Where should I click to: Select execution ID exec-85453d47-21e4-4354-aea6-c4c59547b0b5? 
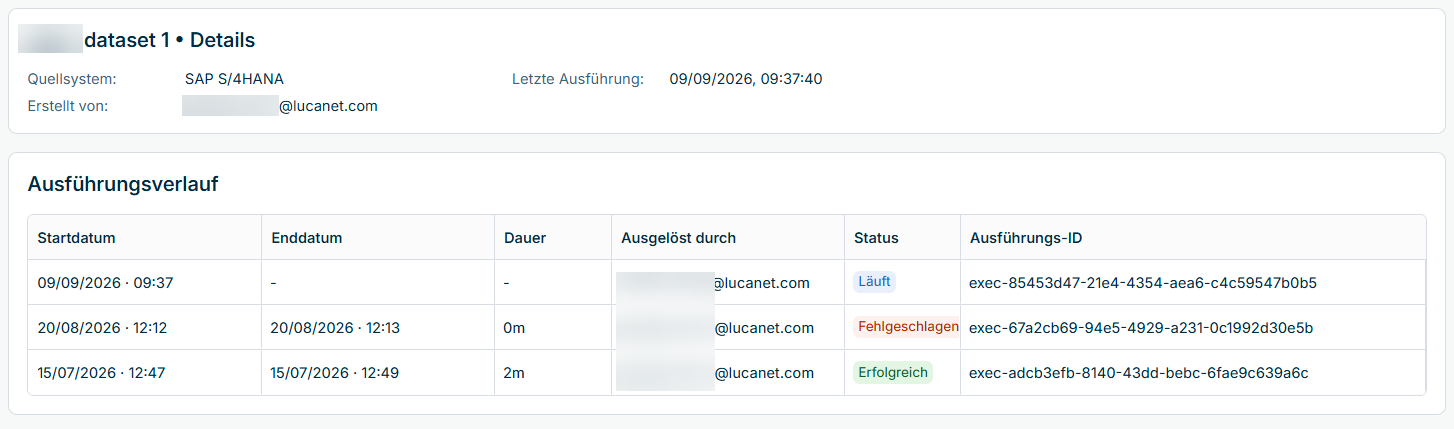(1143, 283)
